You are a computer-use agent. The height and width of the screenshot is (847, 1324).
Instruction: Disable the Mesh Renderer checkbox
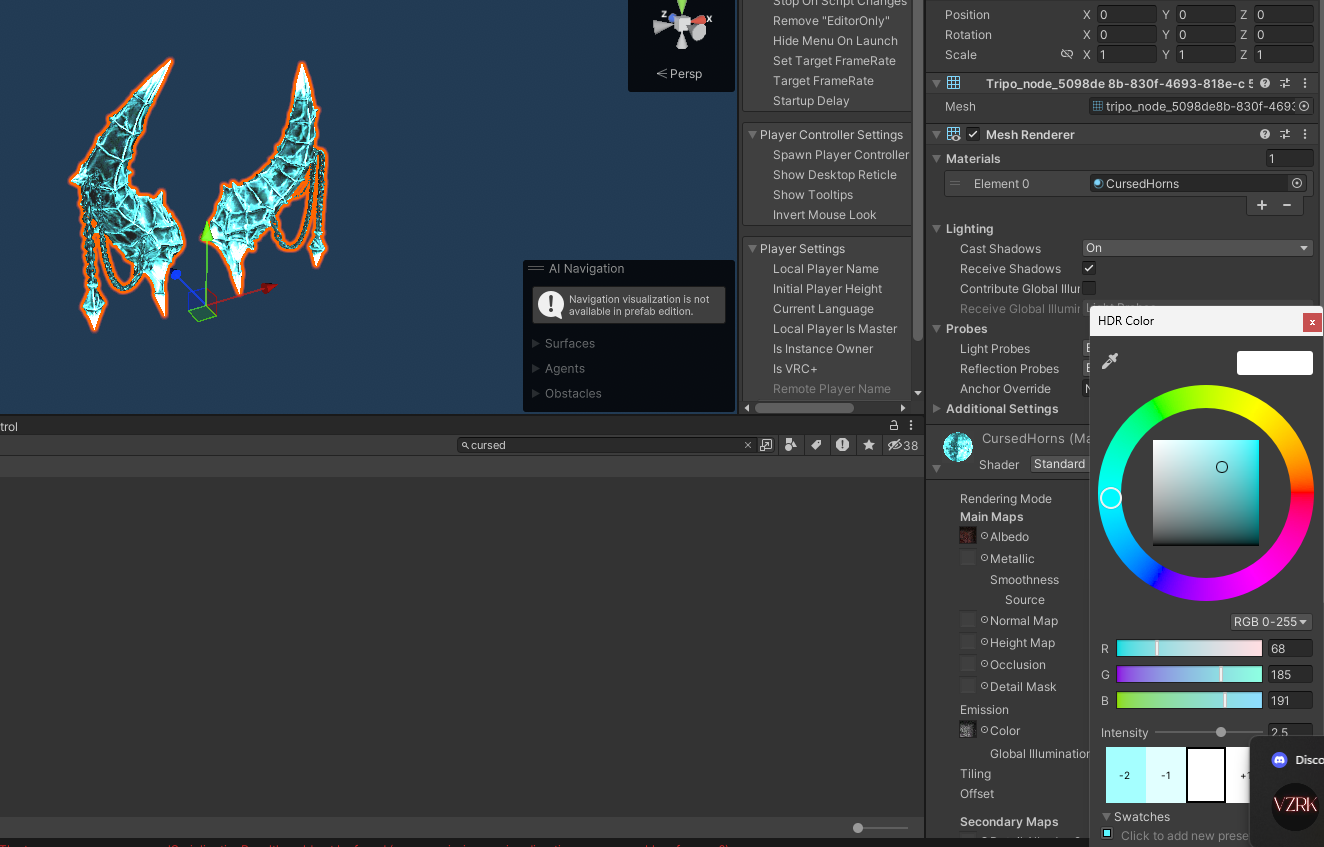[x=973, y=134]
